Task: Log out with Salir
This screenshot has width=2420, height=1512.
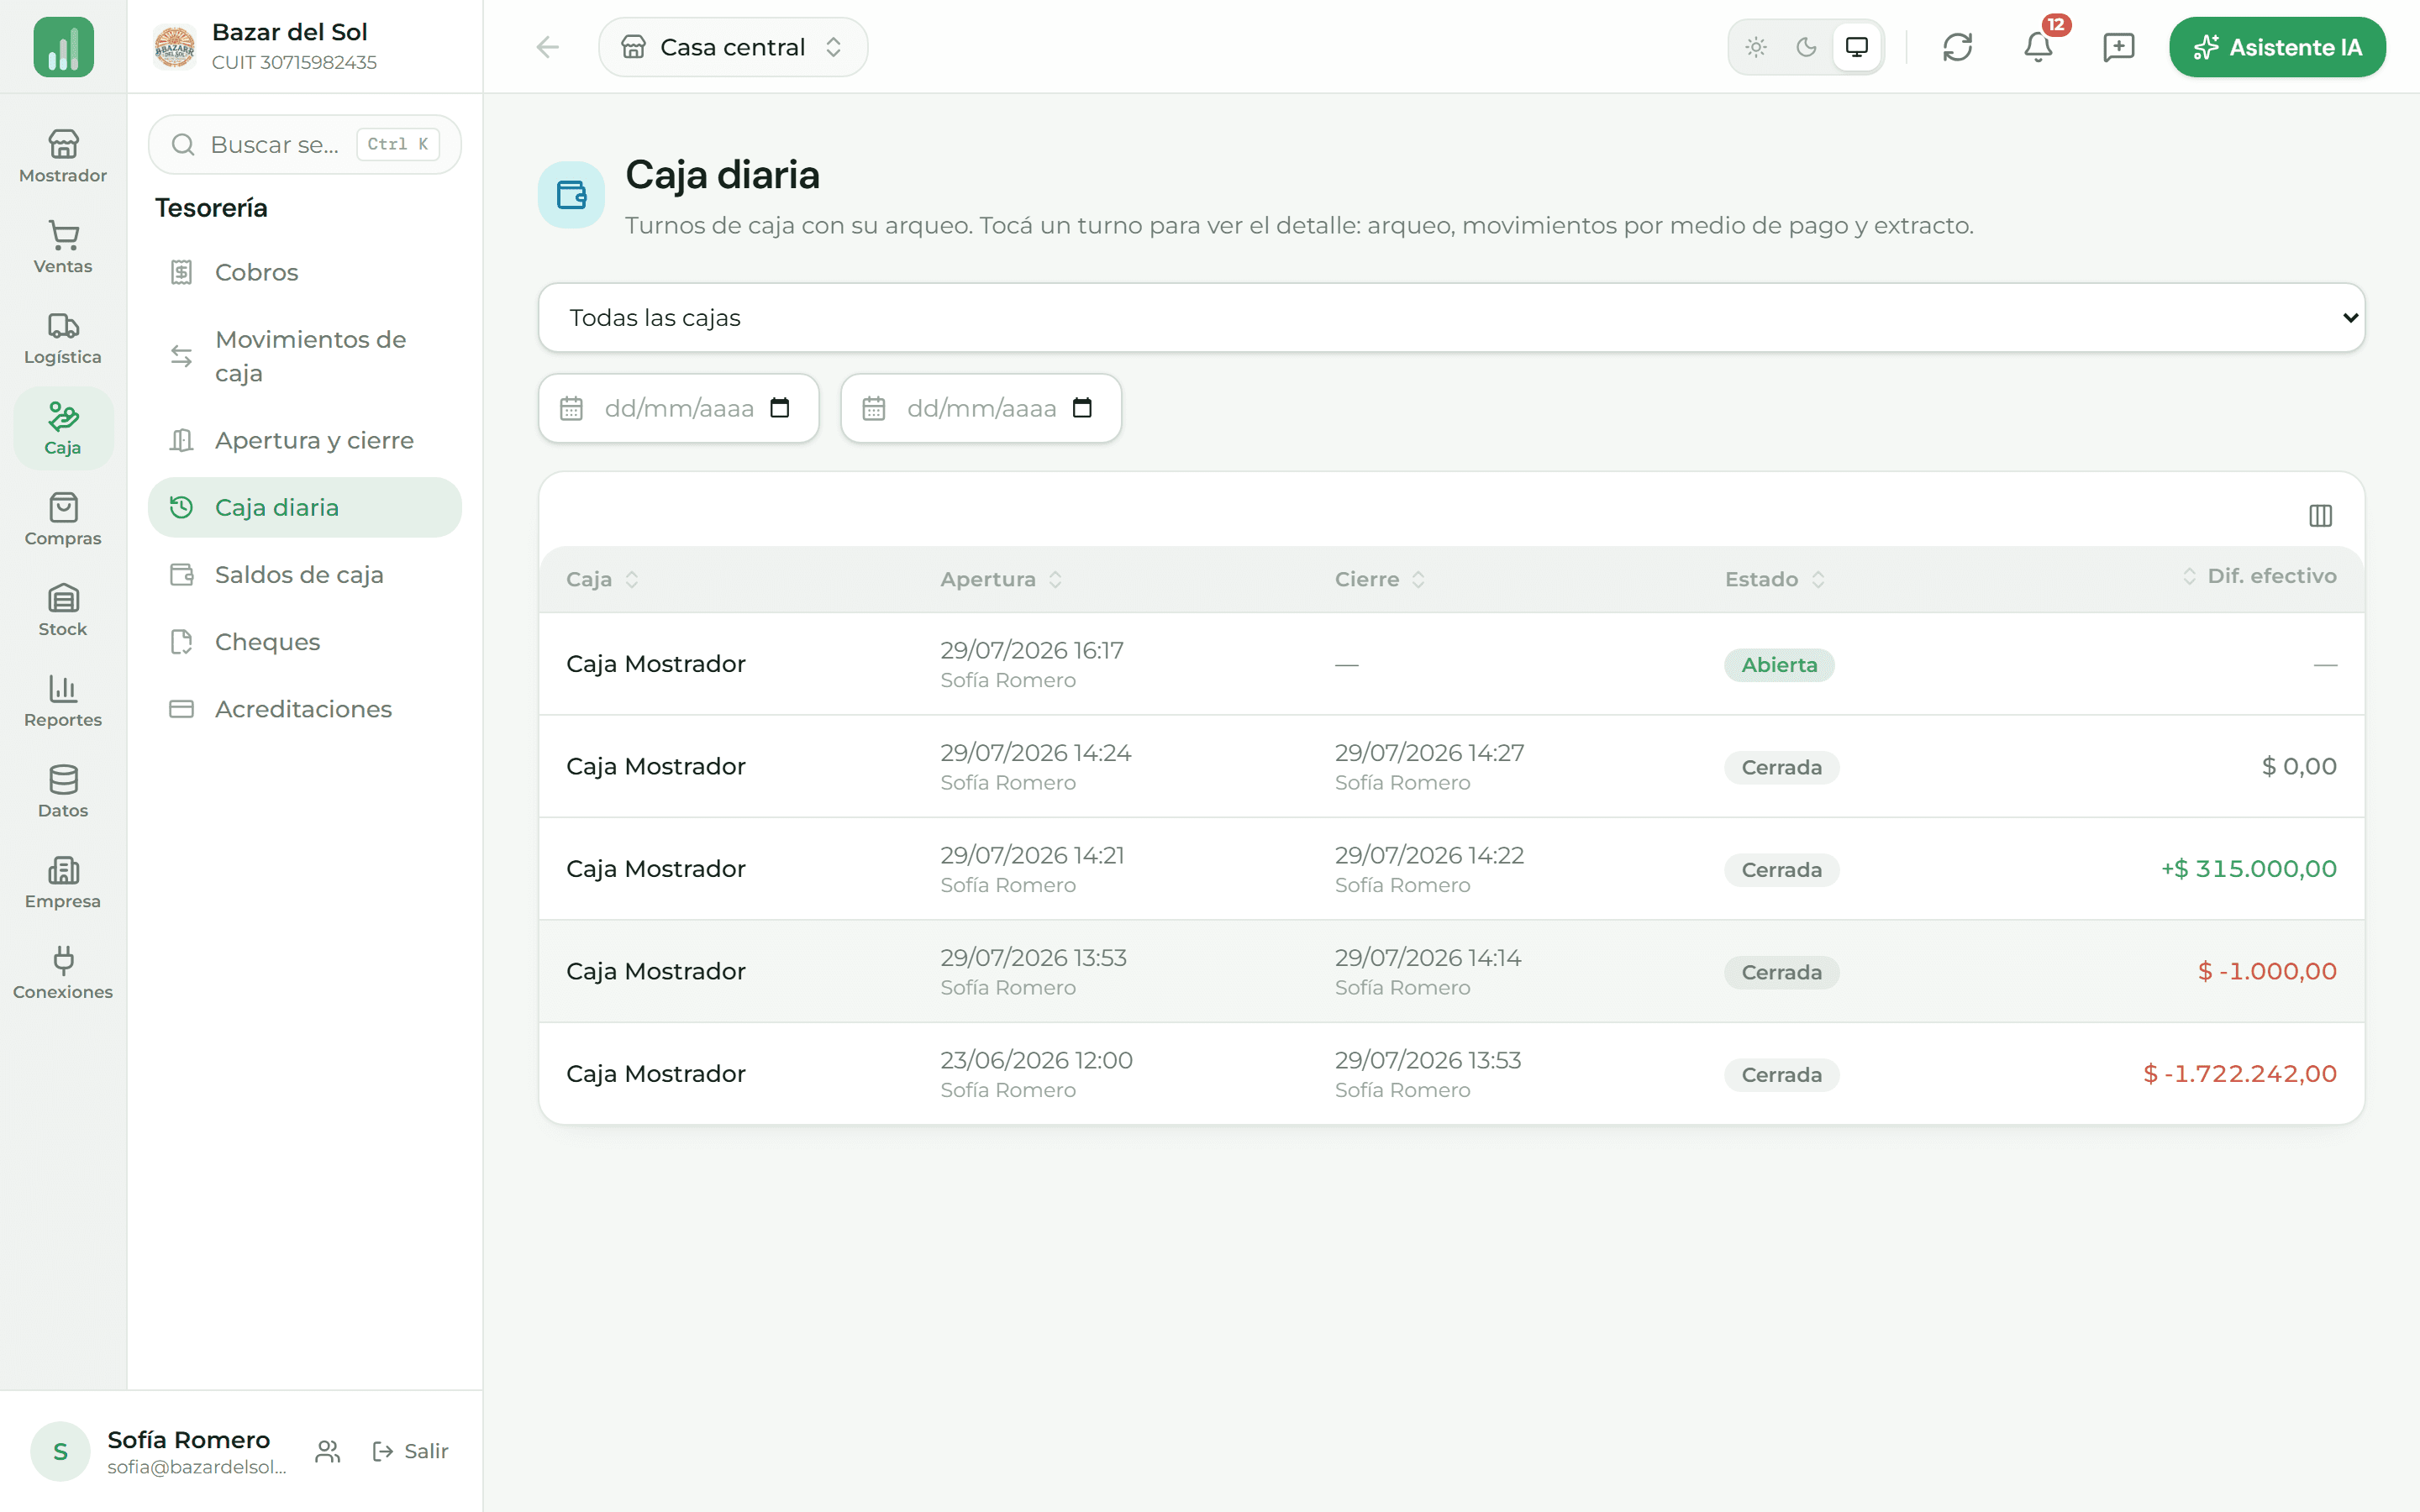Action: coord(410,1451)
